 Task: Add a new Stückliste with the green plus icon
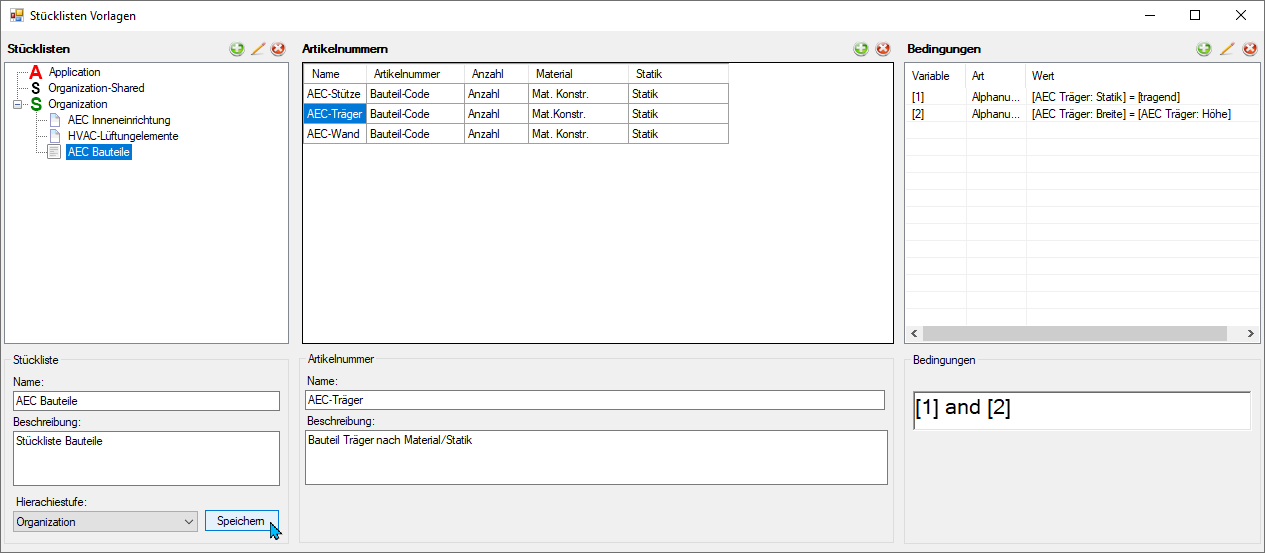coord(237,49)
